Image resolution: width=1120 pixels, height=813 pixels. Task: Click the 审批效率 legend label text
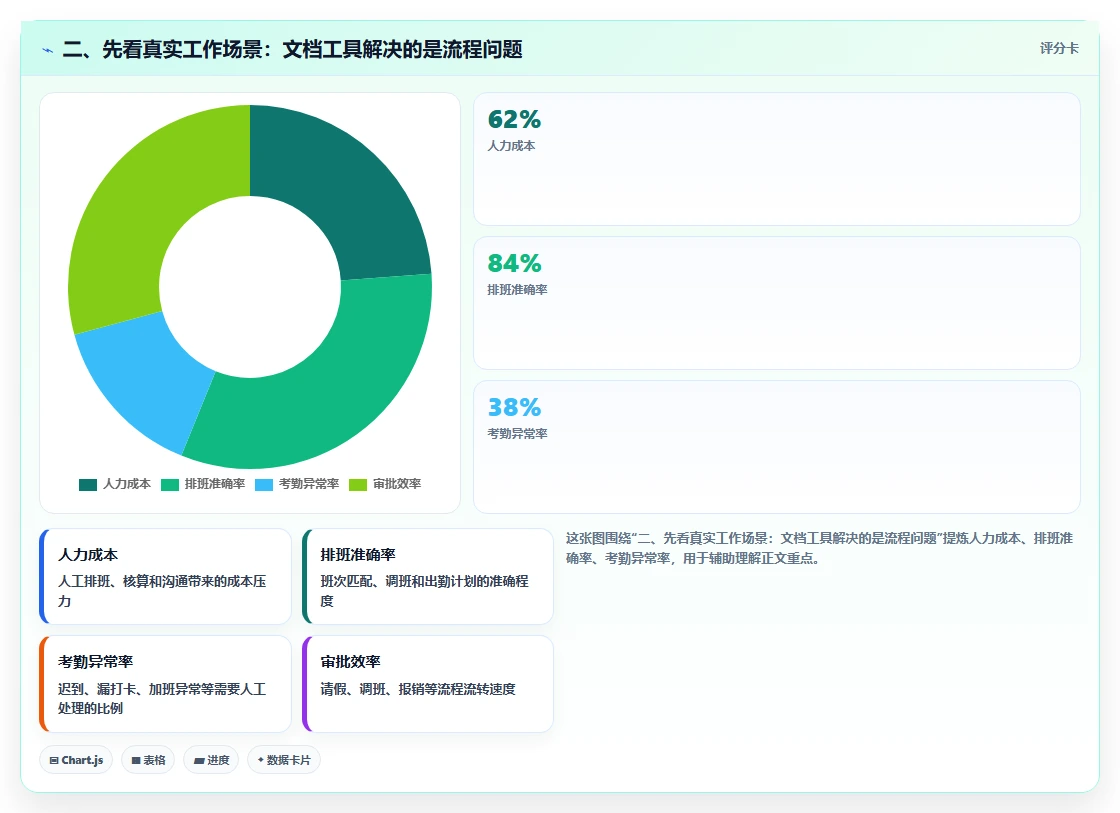tap(397, 484)
